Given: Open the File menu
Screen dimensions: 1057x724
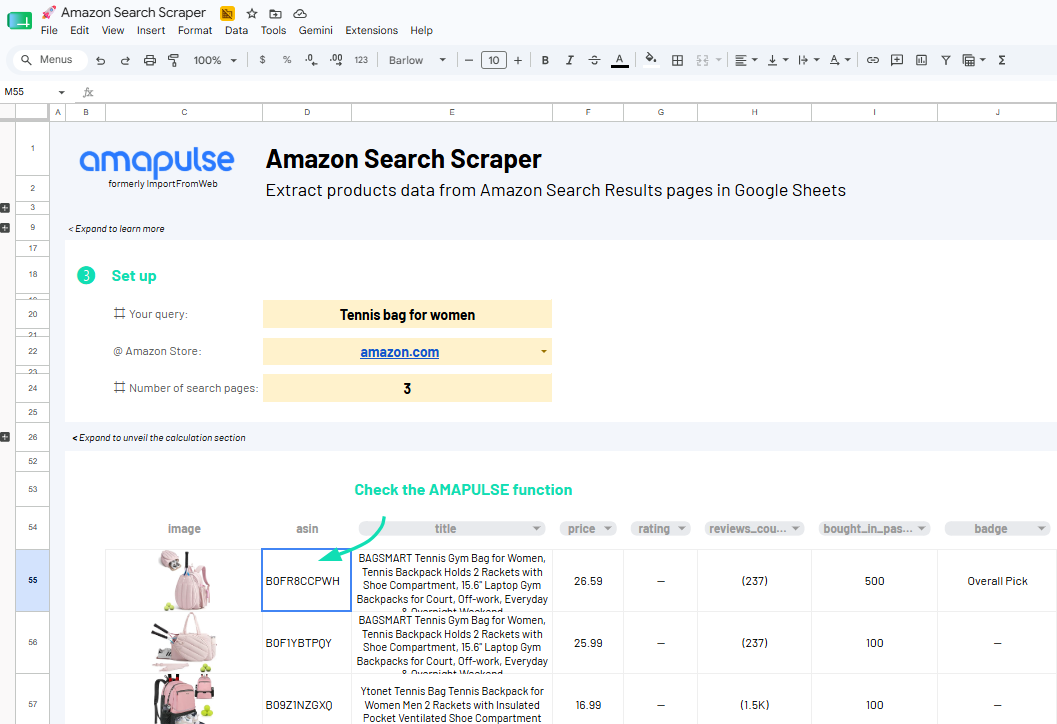Looking at the screenshot, I should click(x=49, y=30).
